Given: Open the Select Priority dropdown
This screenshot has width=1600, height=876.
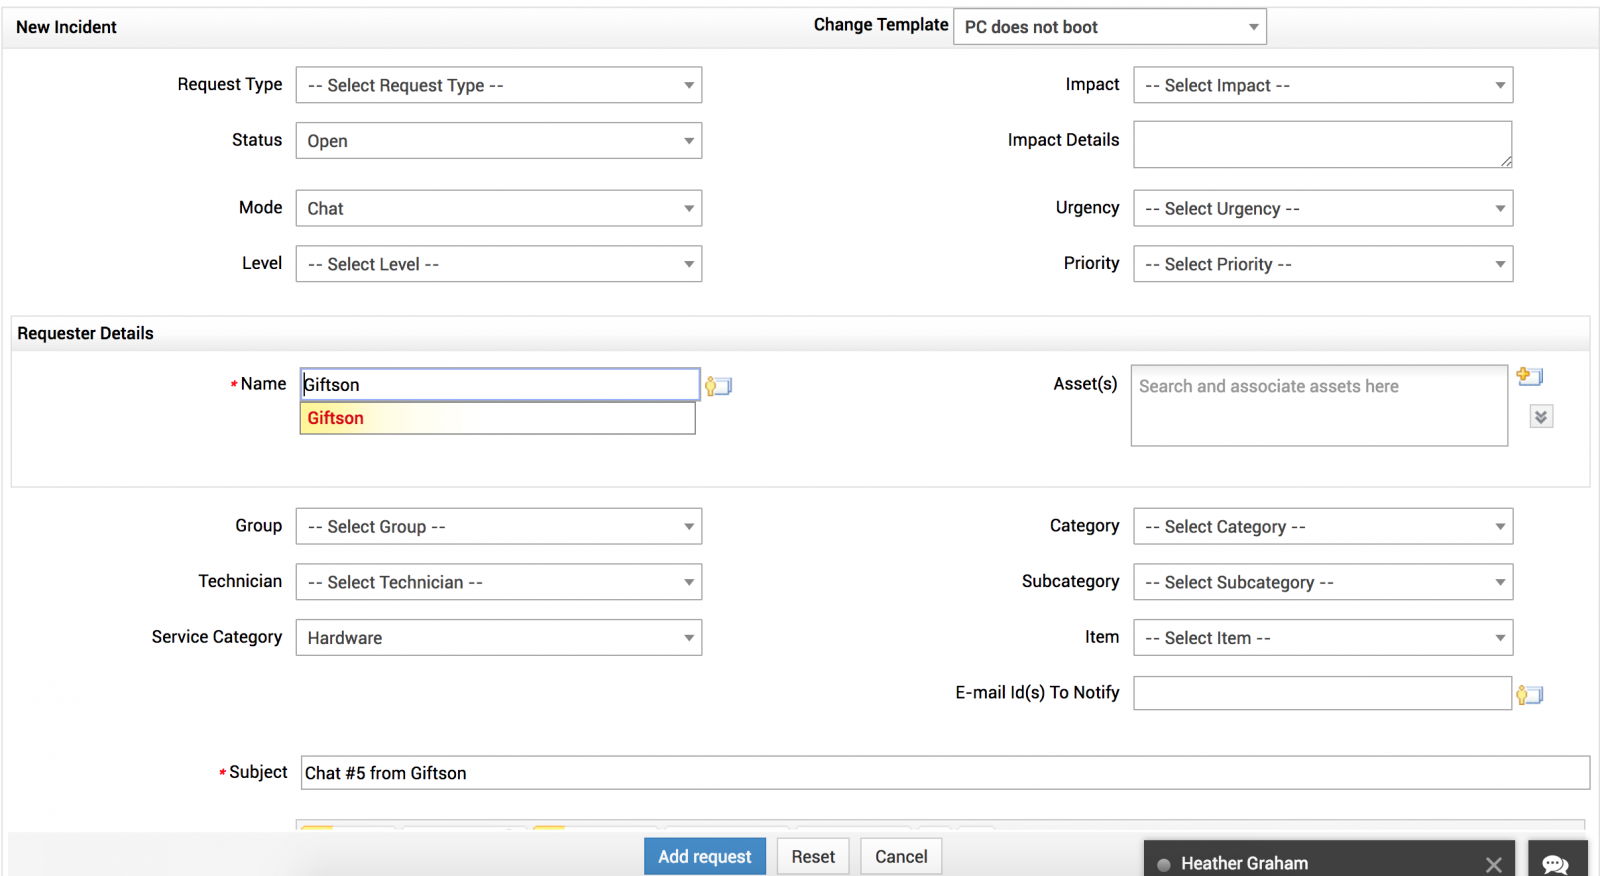Looking at the screenshot, I should point(1322,265).
